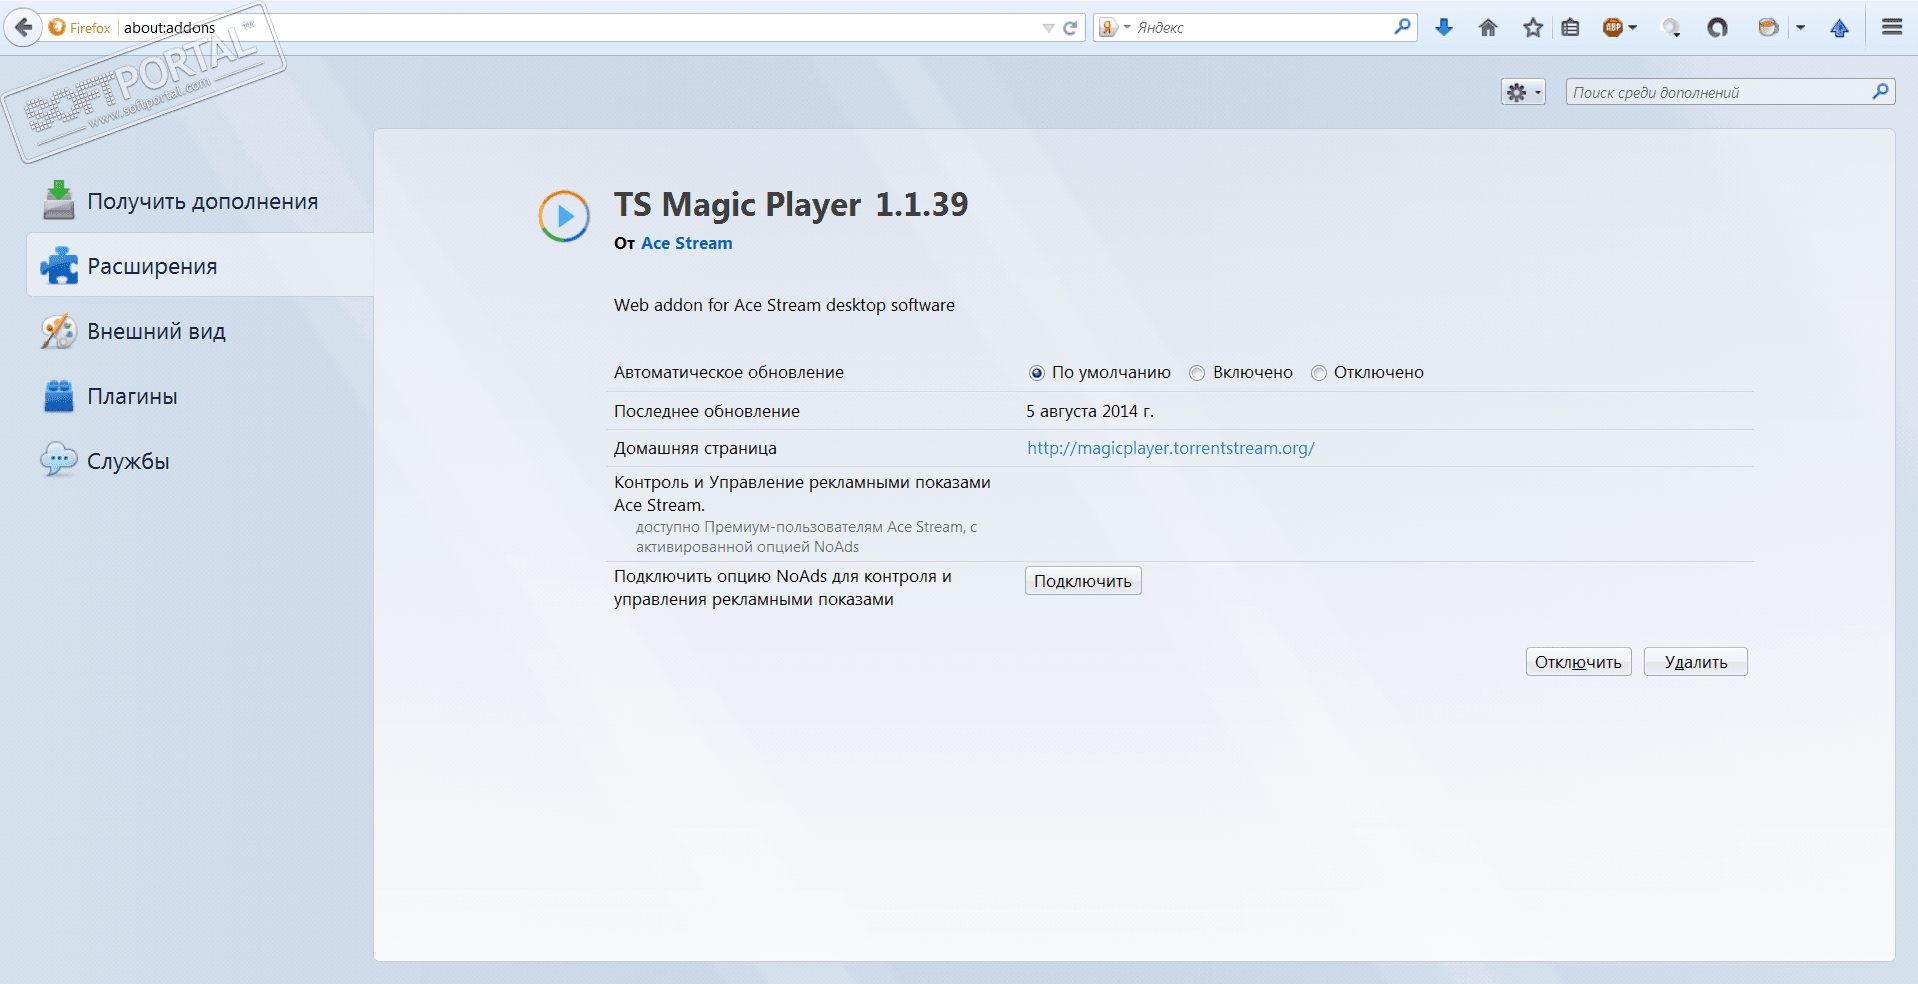Open the Adblock Plus dropdown arrow
This screenshot has height=984, width=1918.
tap(1633, 28)
